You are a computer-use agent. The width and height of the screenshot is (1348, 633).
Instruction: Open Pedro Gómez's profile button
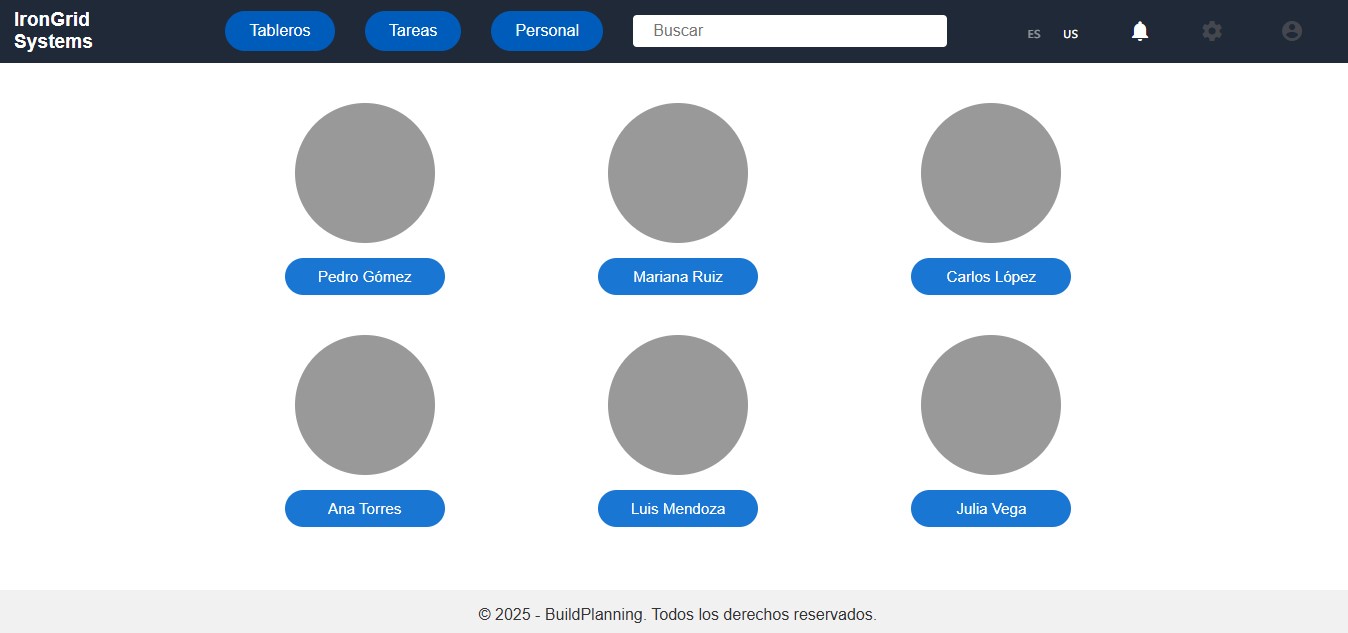(365, 277)
